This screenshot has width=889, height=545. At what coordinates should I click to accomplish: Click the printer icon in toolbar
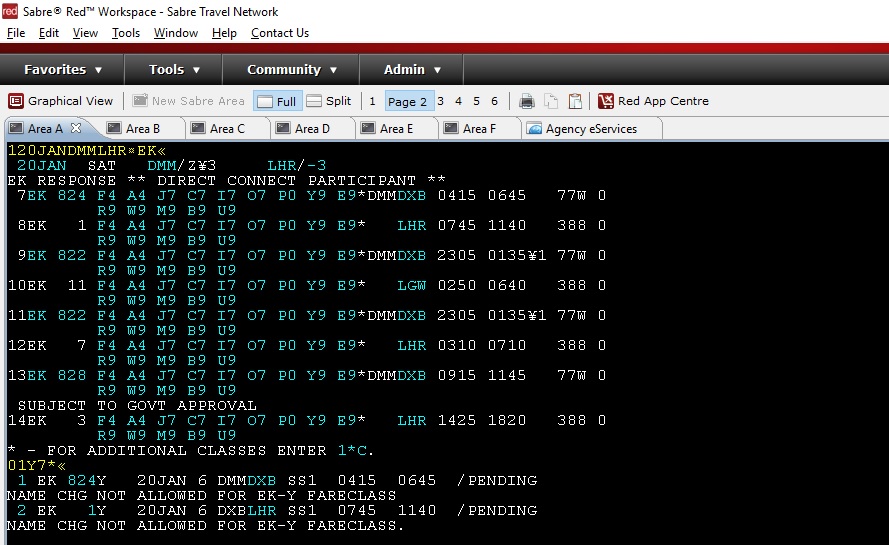527,101
